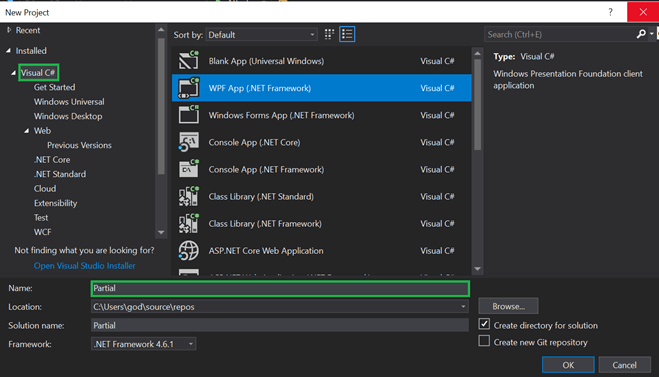This screenshot has height=377, width=659.
Task: Collapse the Installed tree node
Action: click(9, 50)
